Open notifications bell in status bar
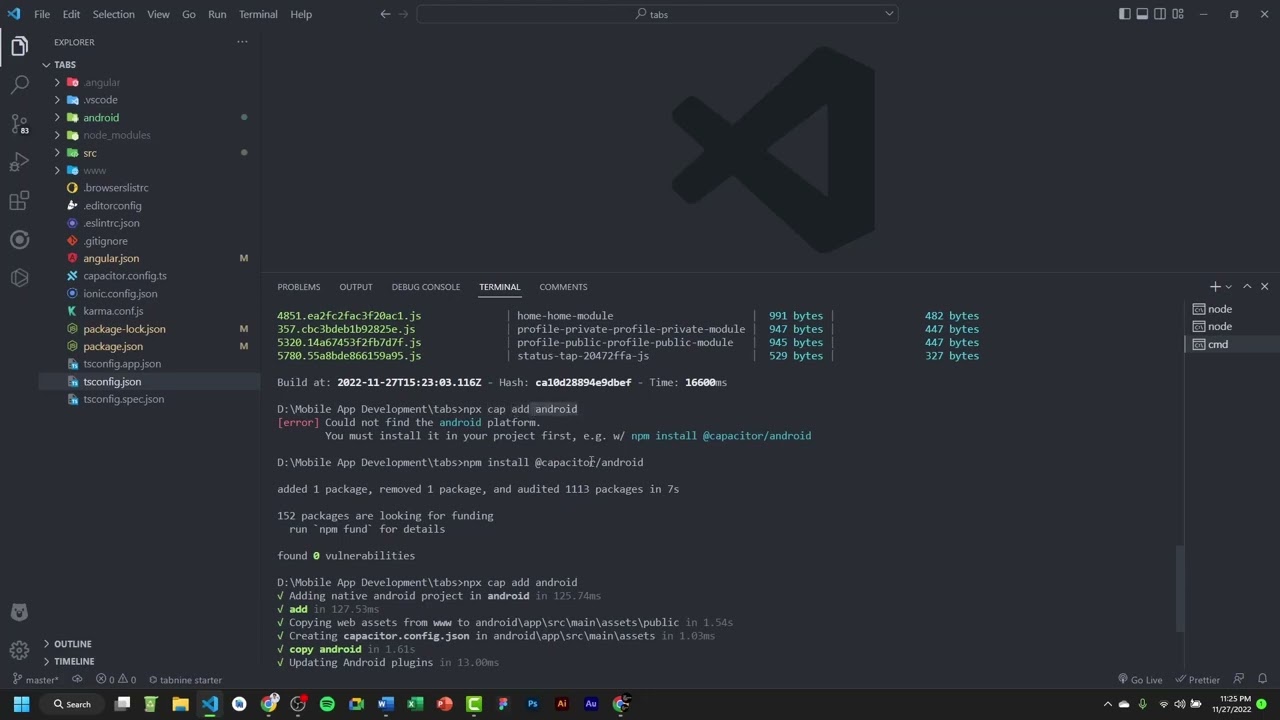The image size is (1280, 720). (x=1262, y=680)
